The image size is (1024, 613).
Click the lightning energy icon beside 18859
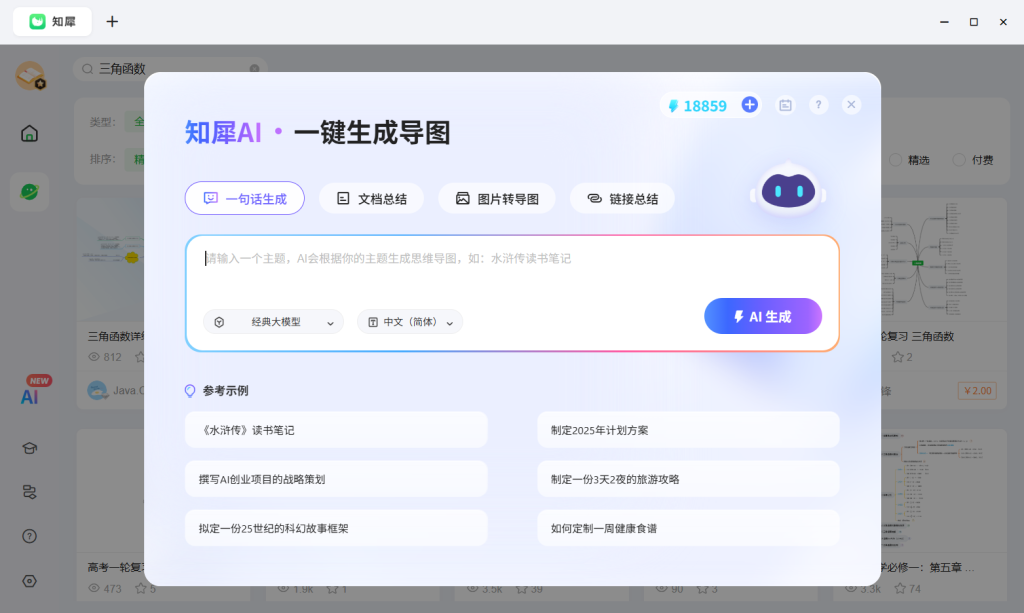coord(673,106)
